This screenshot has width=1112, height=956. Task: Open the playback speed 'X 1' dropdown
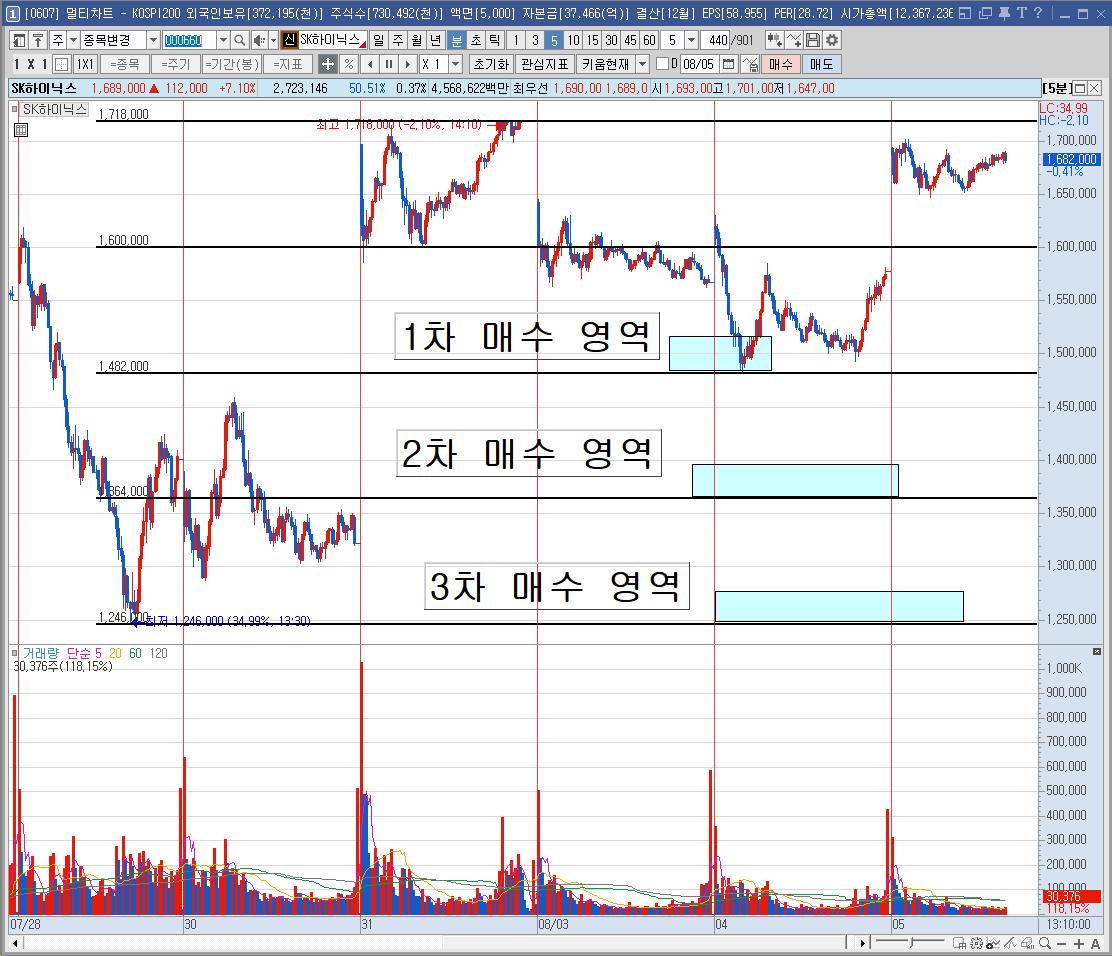point(455,65)
